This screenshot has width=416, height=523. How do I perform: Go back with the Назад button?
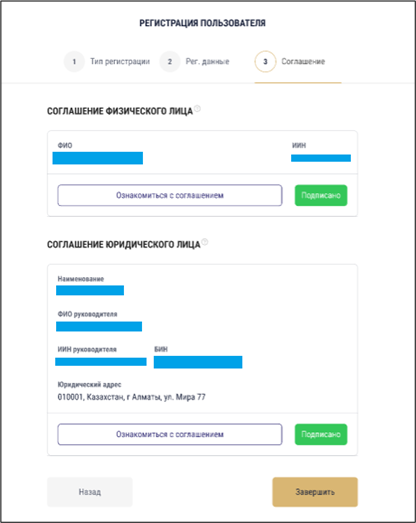pyautogui.click(x=90, y=492)
